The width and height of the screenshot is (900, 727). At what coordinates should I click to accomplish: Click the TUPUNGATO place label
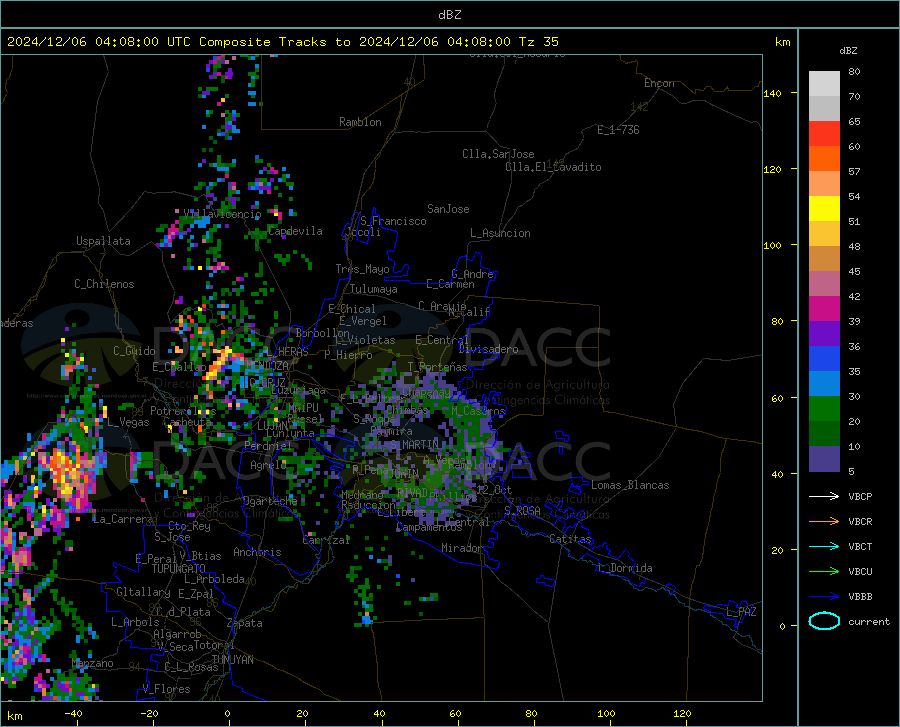pos(179,569)
